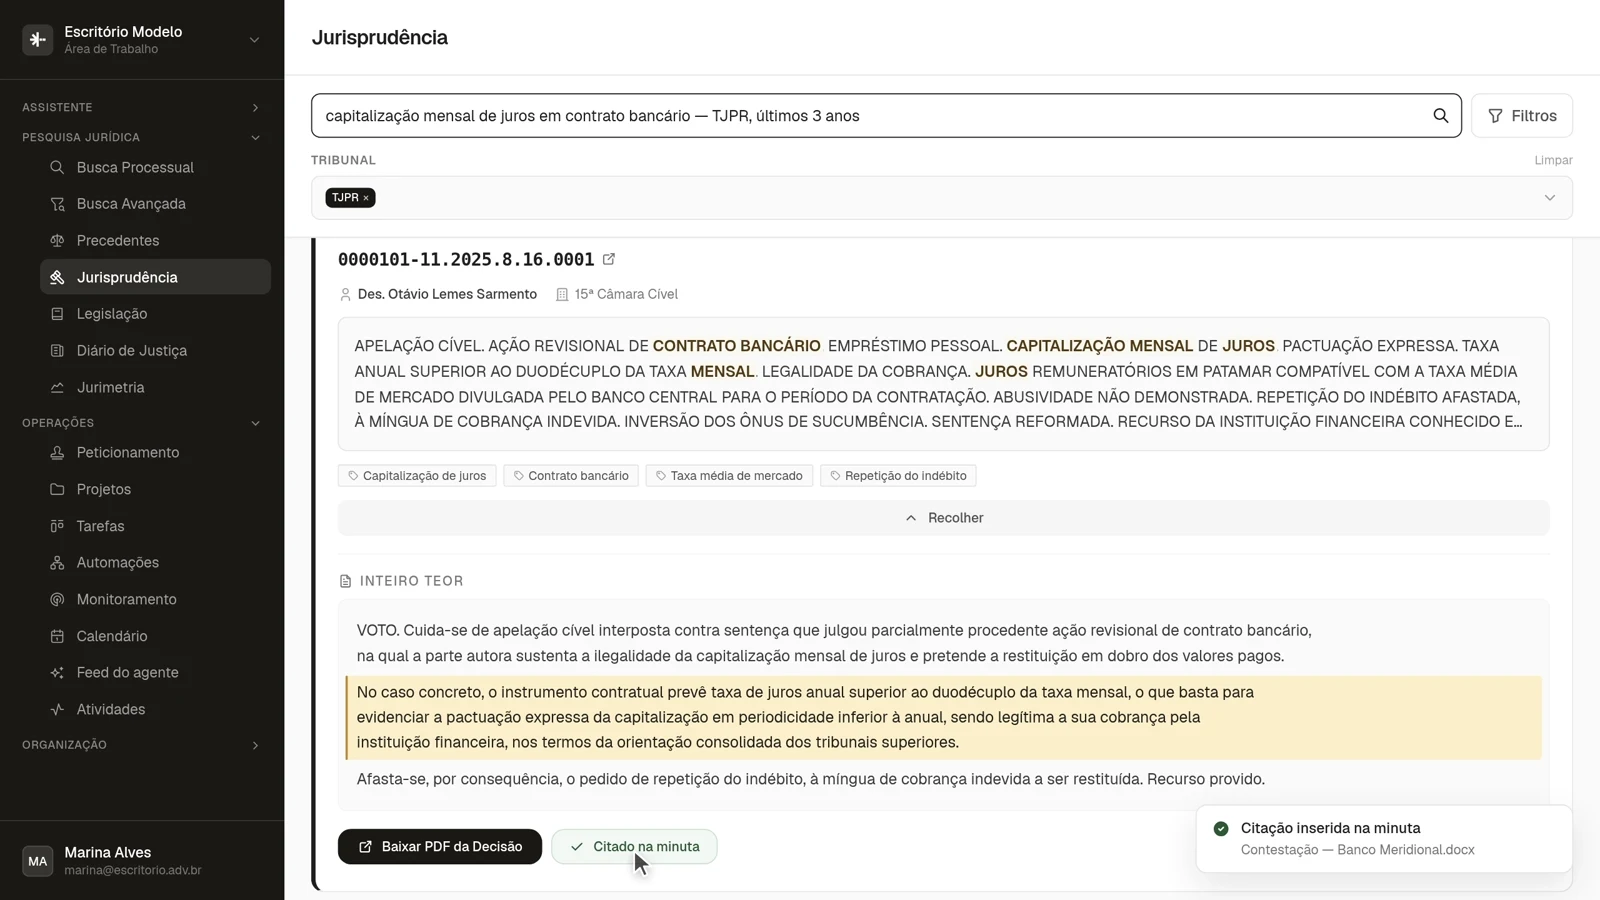Select the Taxa média de mercado tag
Viewport: 1600px width, 900px height.
729,476
